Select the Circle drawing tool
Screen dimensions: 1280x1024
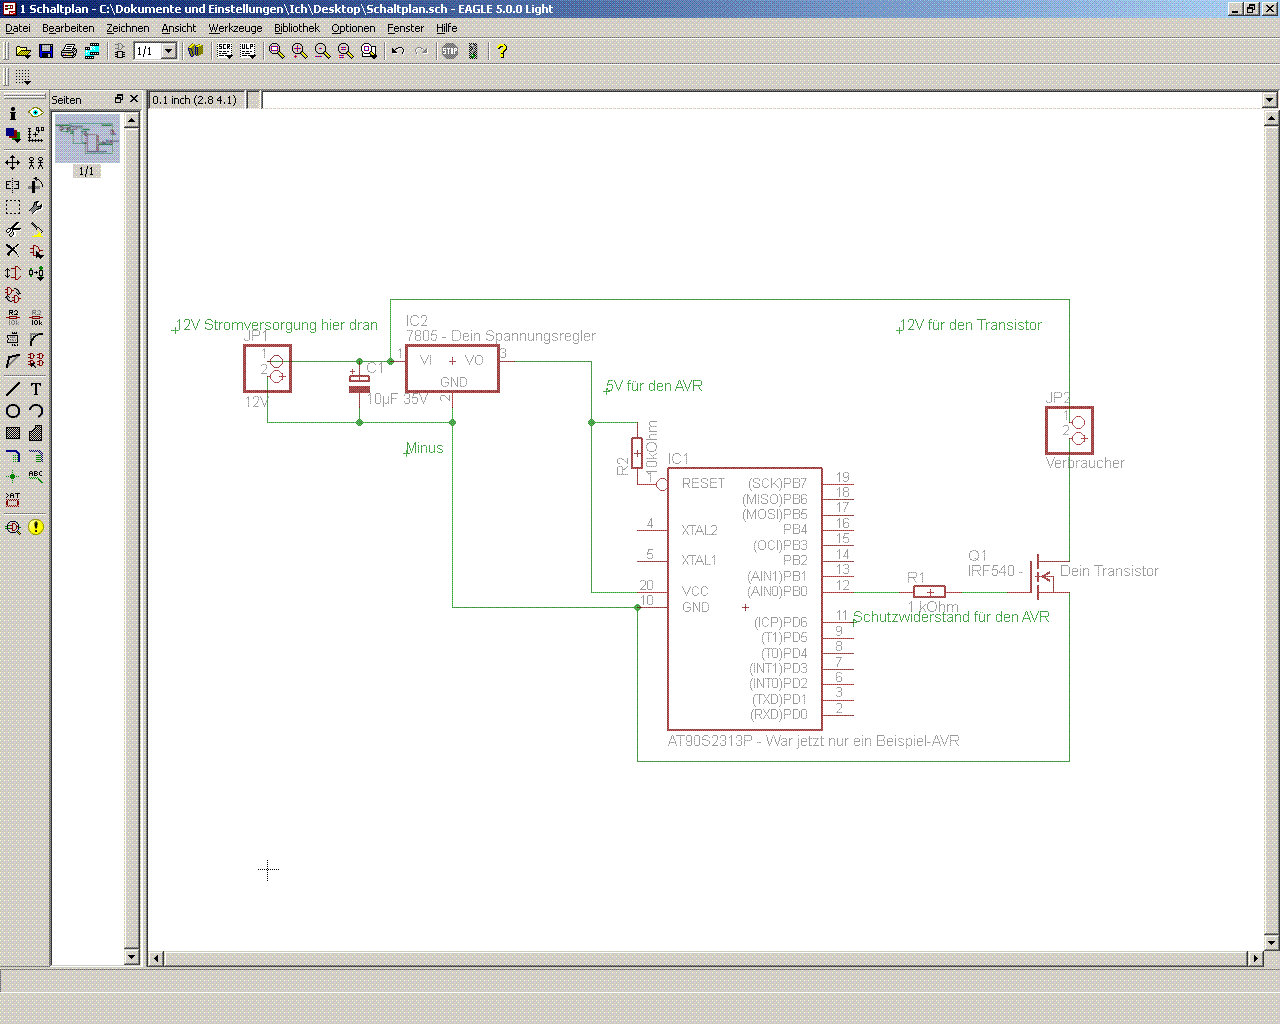point(13,411)
